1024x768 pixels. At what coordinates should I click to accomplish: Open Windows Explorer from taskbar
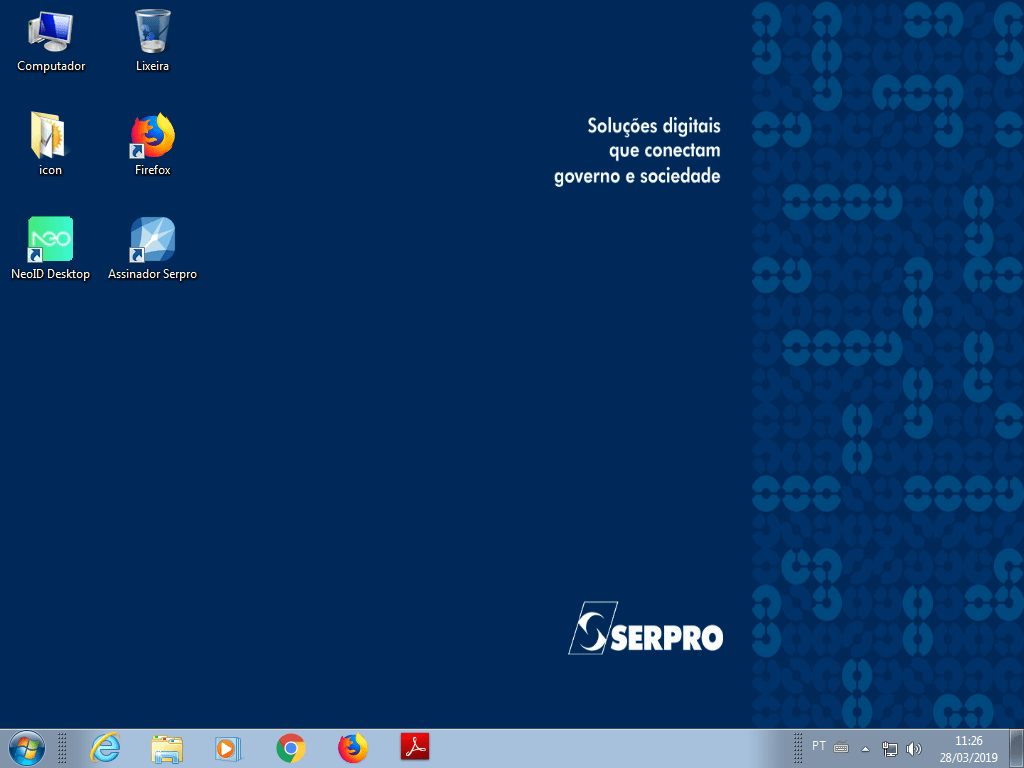pos(167,748)
